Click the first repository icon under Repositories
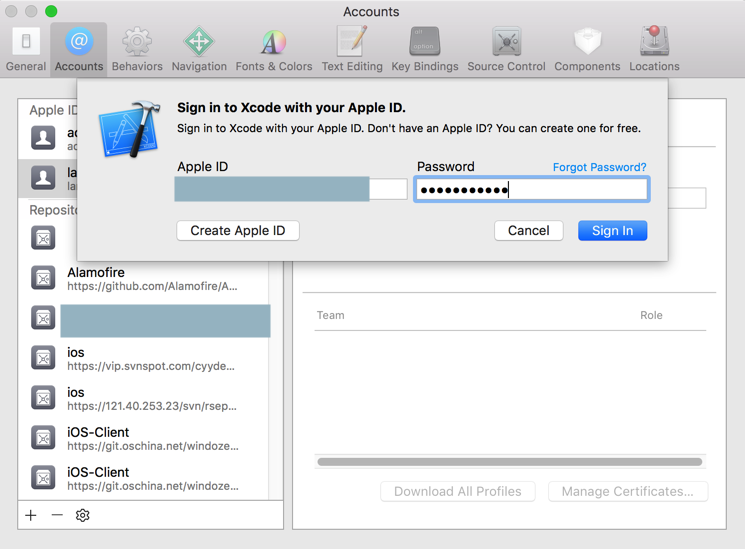Screen dimensions: 745x549 (x=43, y=238)
